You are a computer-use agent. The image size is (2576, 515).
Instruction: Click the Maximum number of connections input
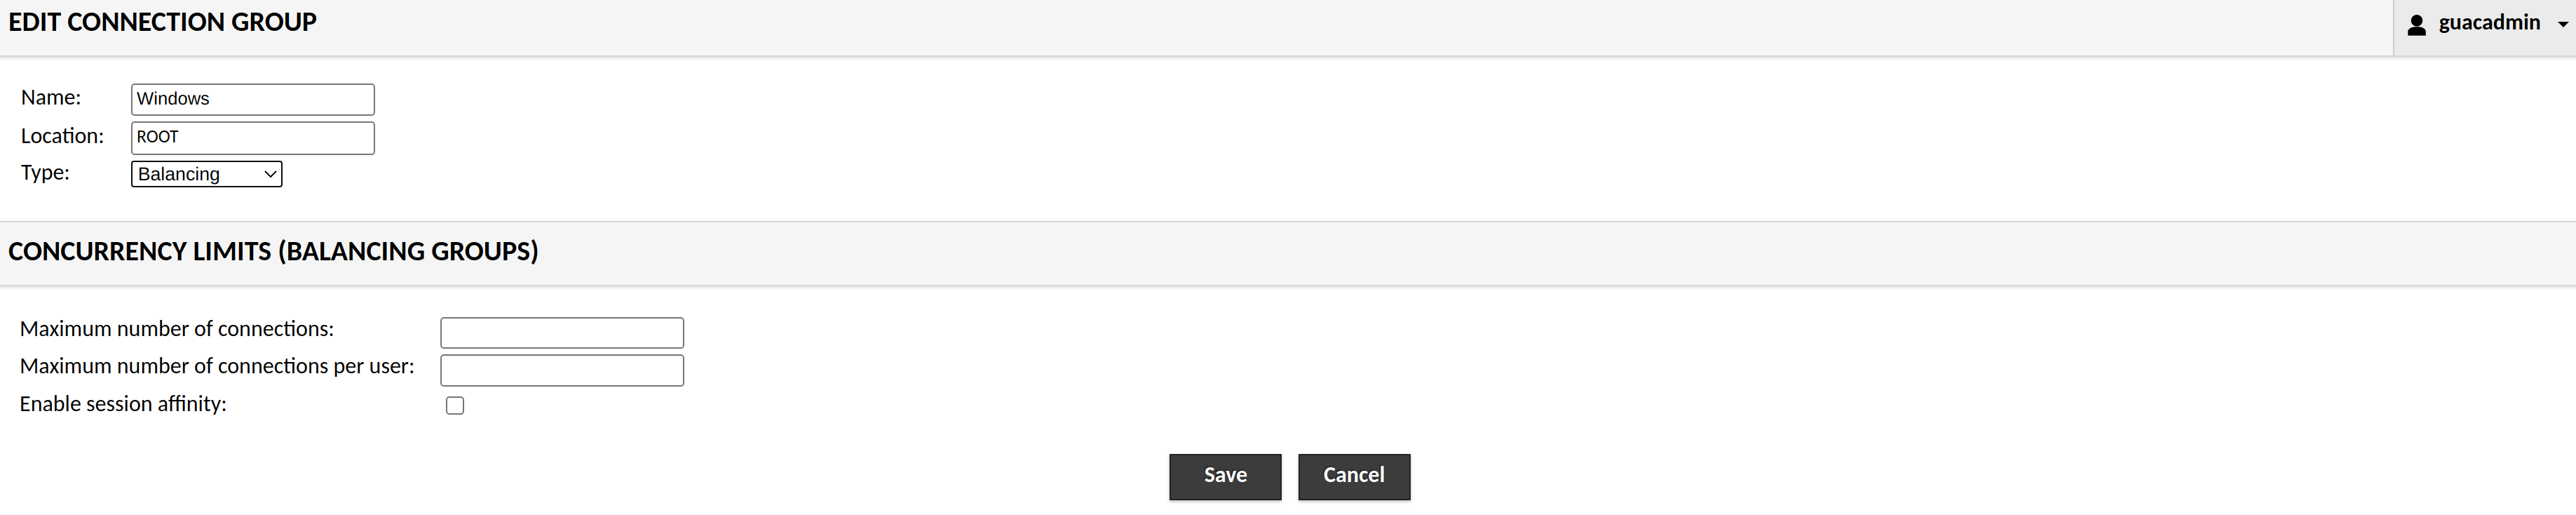[x=562, y=332]
